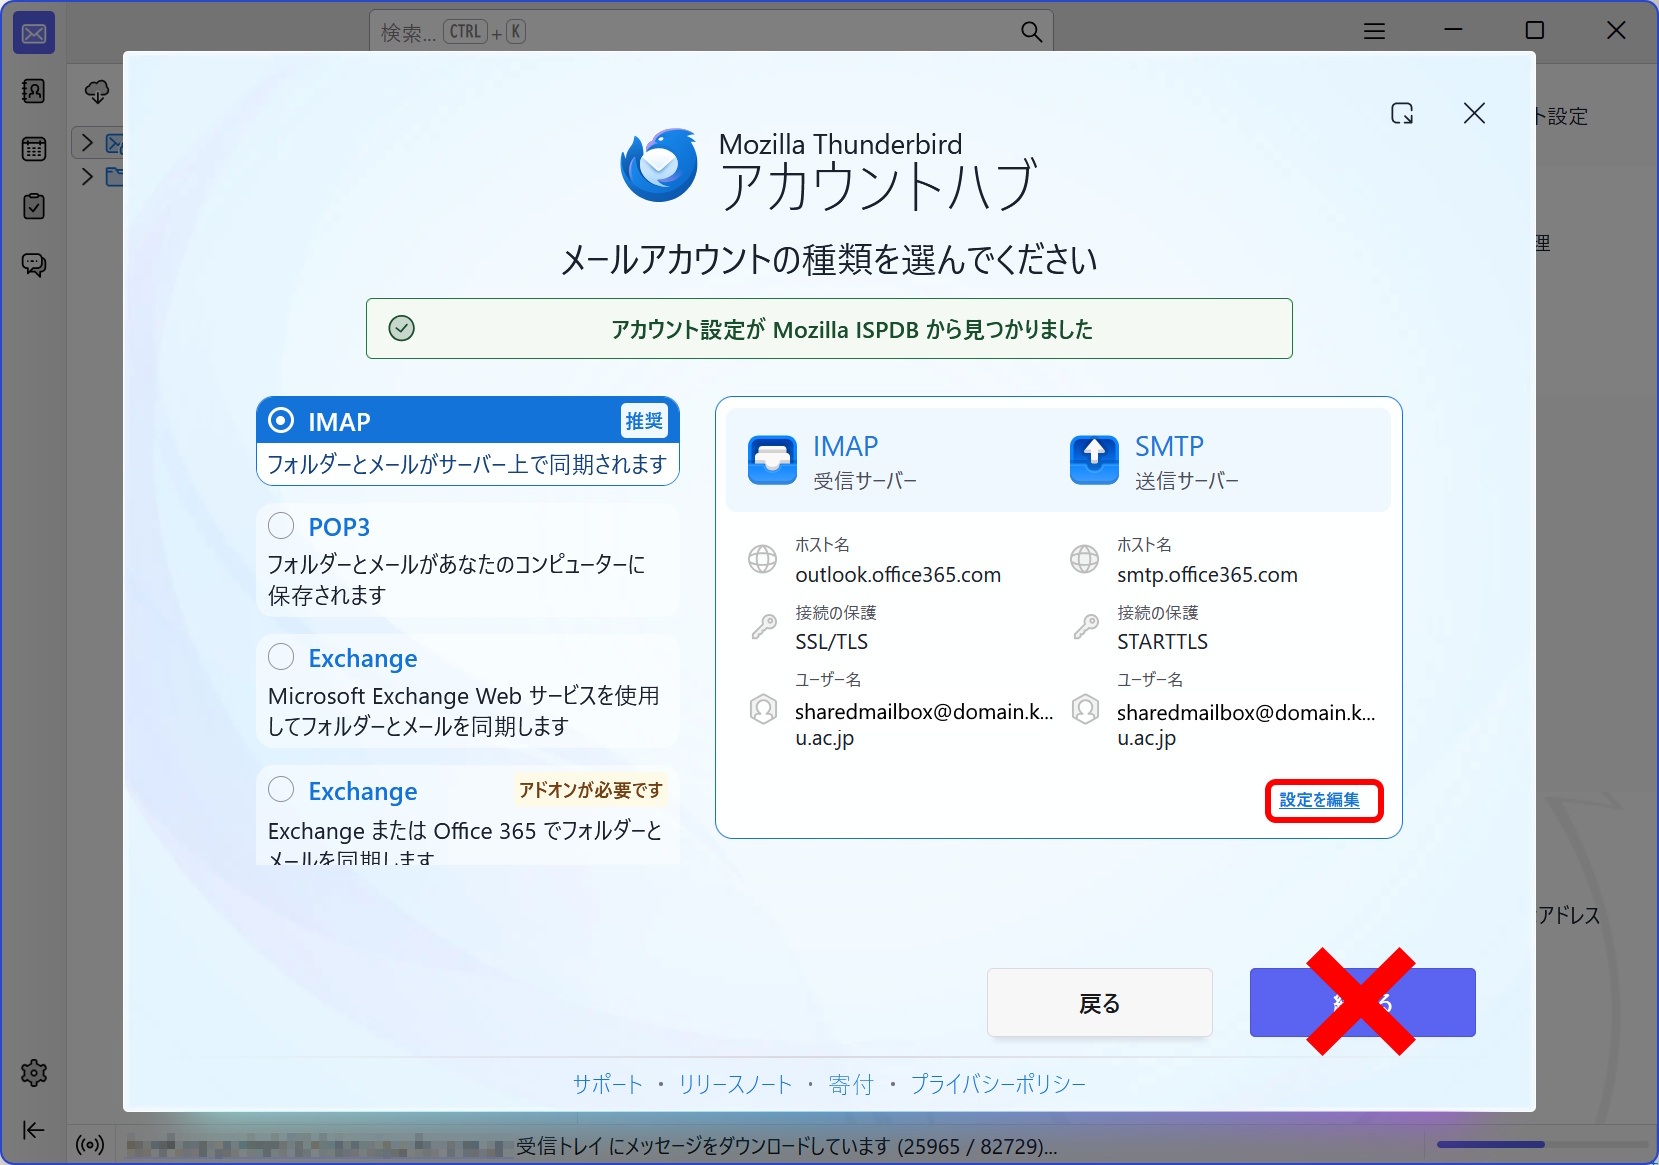Click the Get Messages cloud icon
The width and height of the screenshot is (1659, 1165).
coord(97,92)
